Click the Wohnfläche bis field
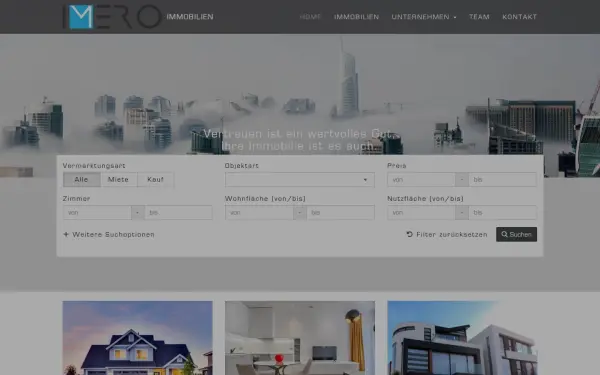600x375 pixels. pos(341,212)
